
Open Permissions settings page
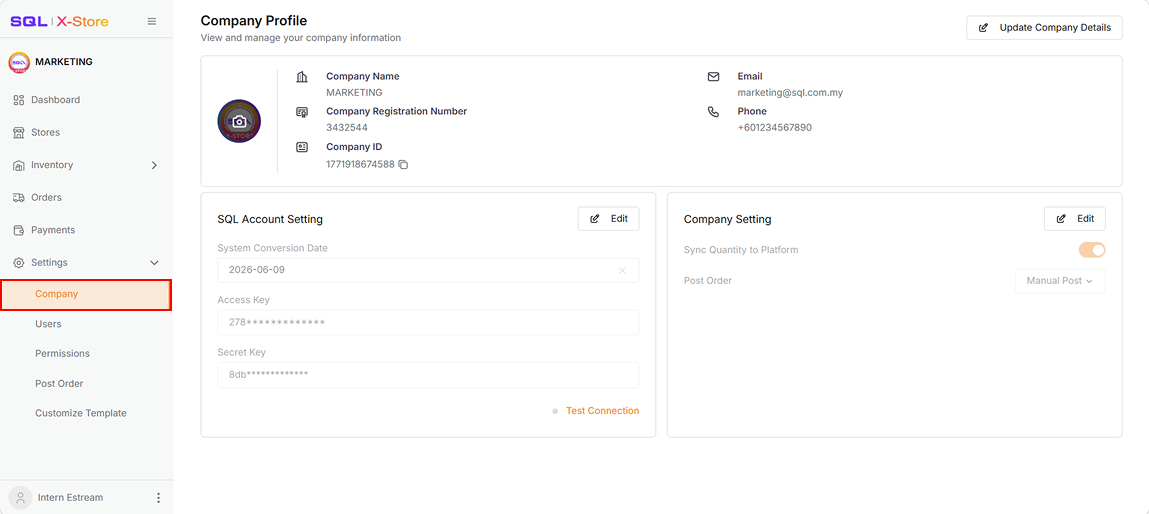coord(62,353)
